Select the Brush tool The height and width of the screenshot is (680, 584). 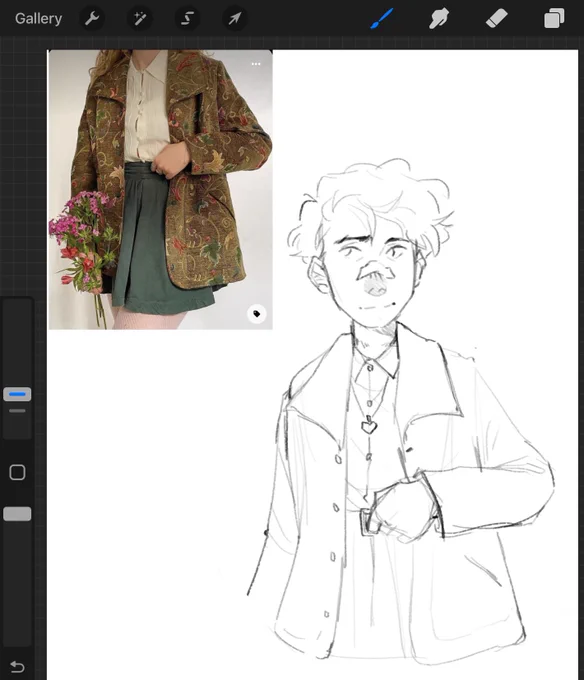click(x=382, y=19)
